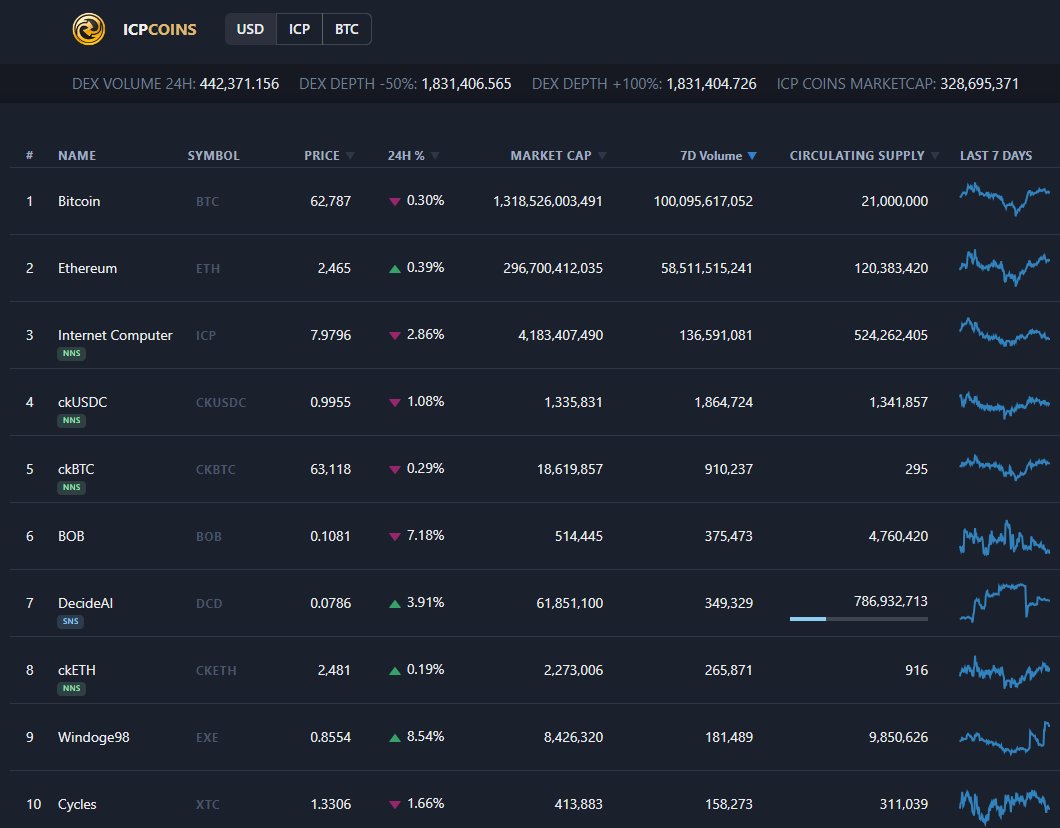Click Windoge98's up 24H arrow
The width and height of the screenshot is (1060, 828).
(395, 737)
